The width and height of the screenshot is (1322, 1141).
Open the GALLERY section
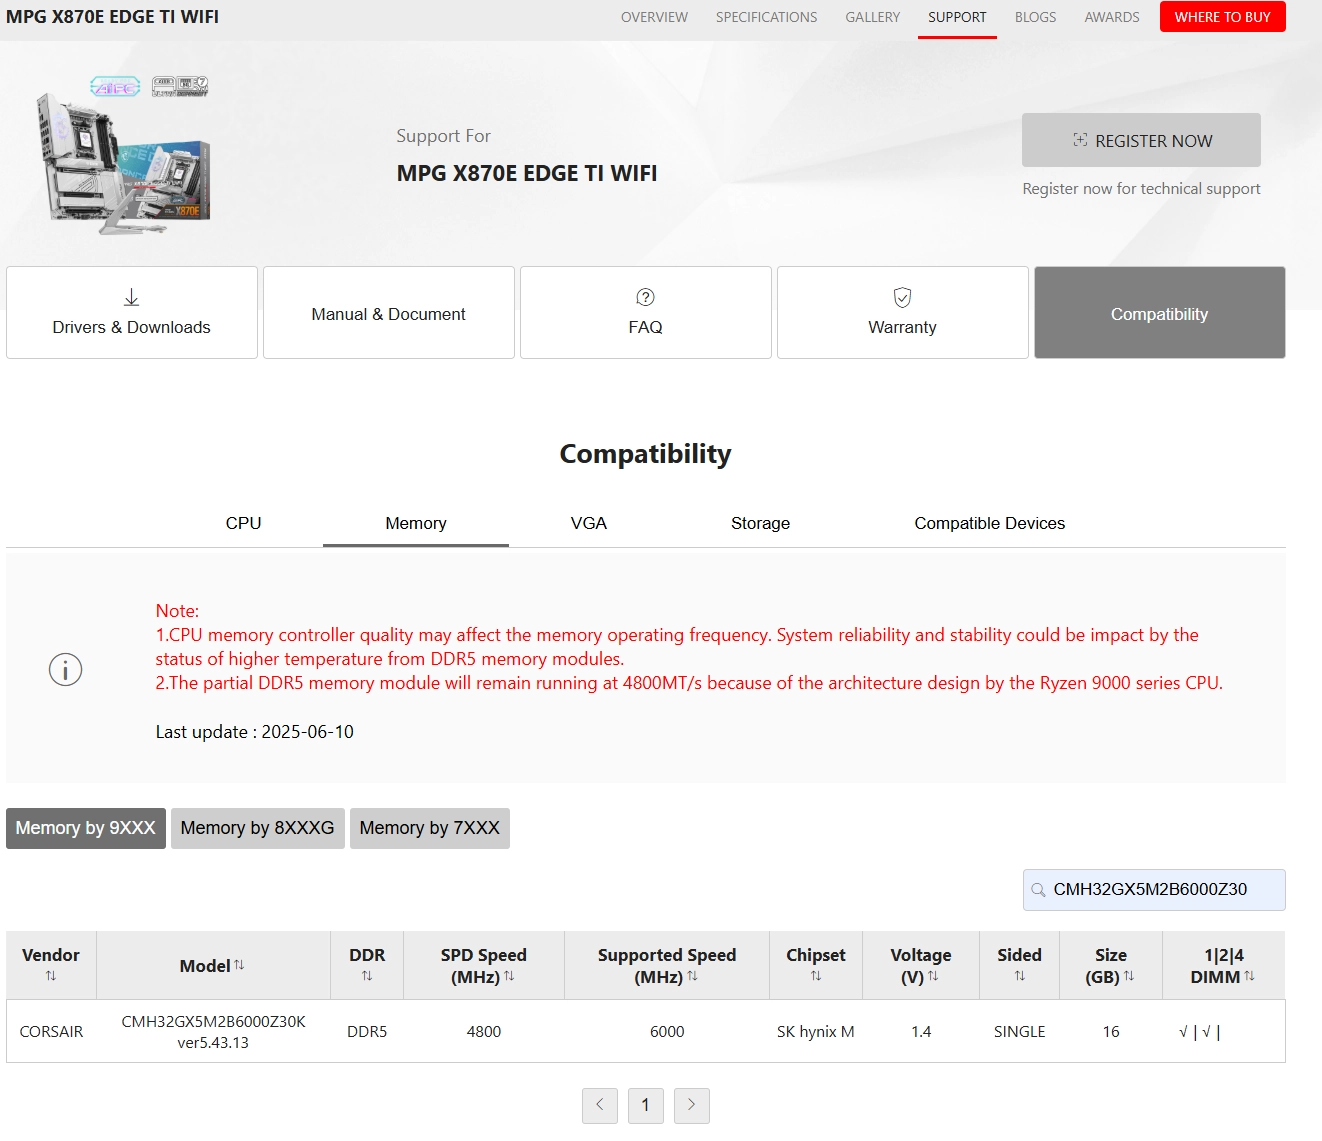pos(872,17)
